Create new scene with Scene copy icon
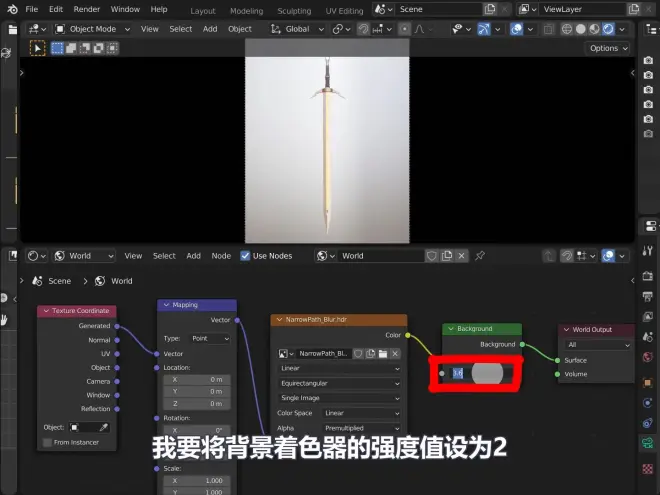The width and height of the screenshot is (660, 495). click(x=490, y=9)
